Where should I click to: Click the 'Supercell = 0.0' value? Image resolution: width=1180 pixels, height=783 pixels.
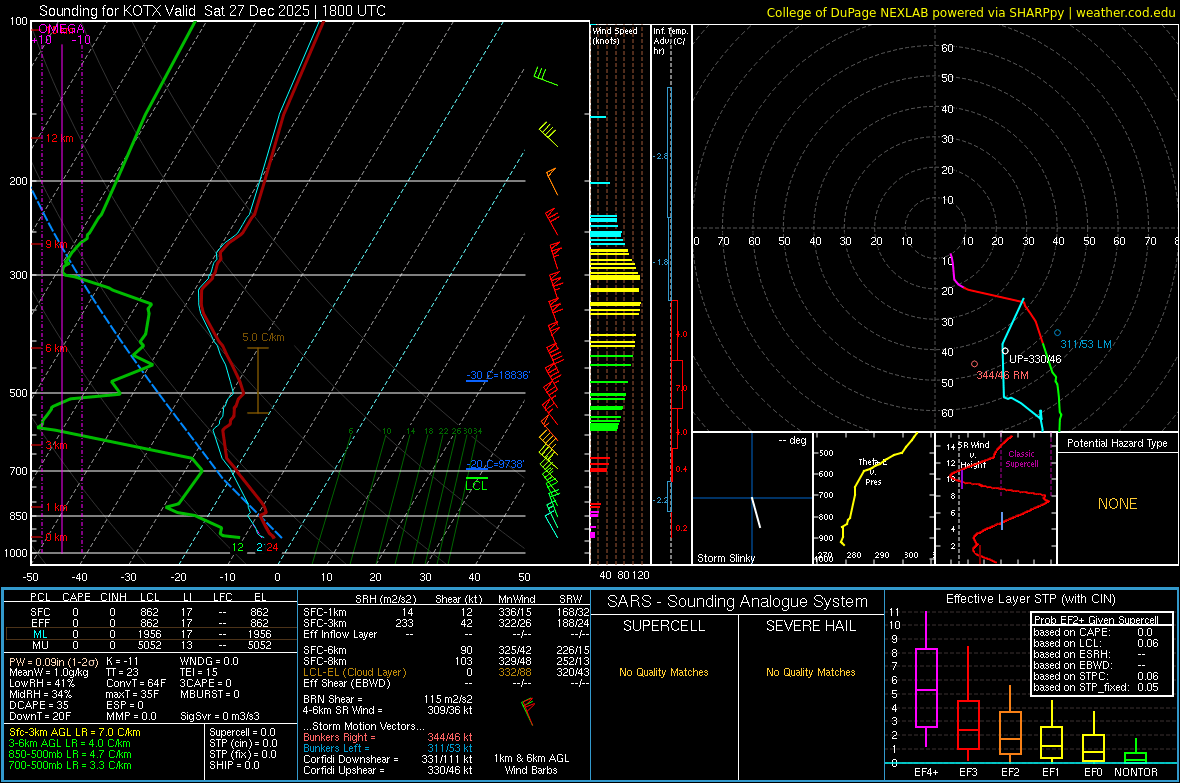(242, 732)
